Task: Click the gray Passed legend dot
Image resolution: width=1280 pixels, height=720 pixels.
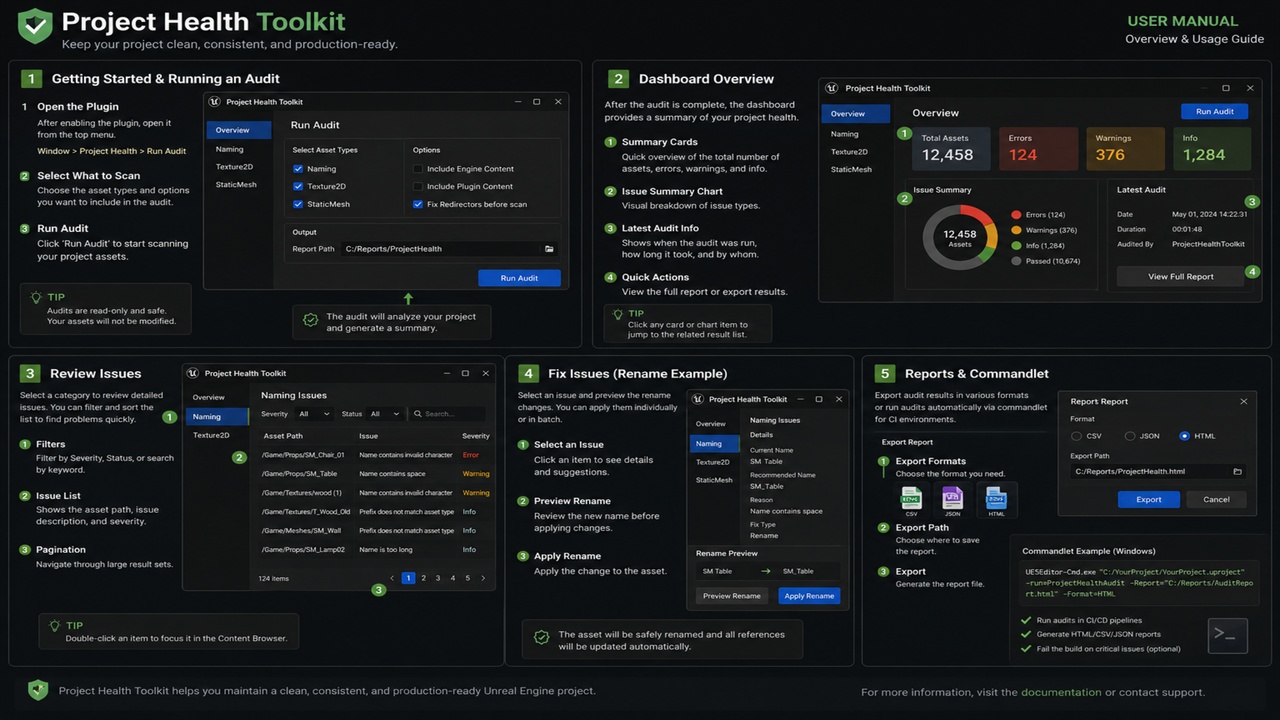Action: point(1017,261)
